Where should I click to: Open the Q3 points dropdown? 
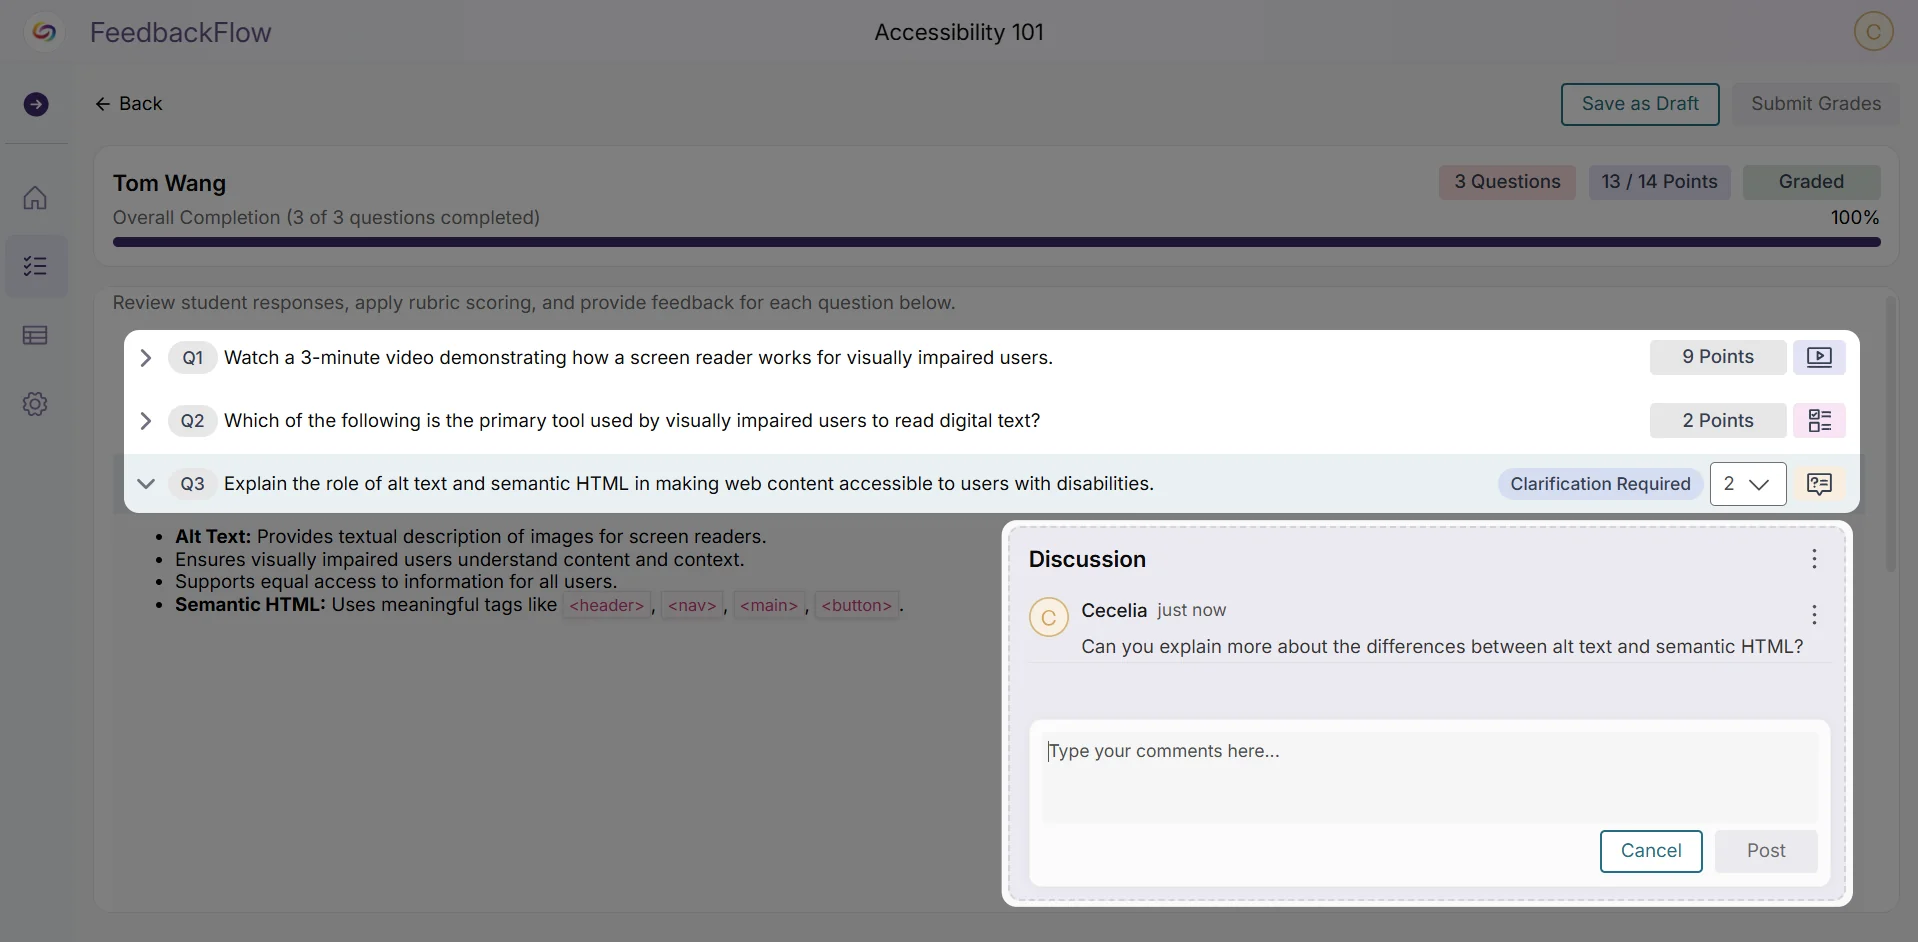(1748, 483)
